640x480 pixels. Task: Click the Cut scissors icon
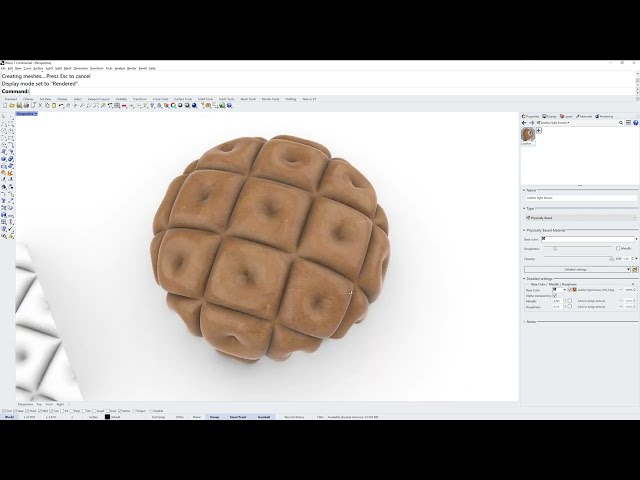pyautogui.click(x=40, y=105)
